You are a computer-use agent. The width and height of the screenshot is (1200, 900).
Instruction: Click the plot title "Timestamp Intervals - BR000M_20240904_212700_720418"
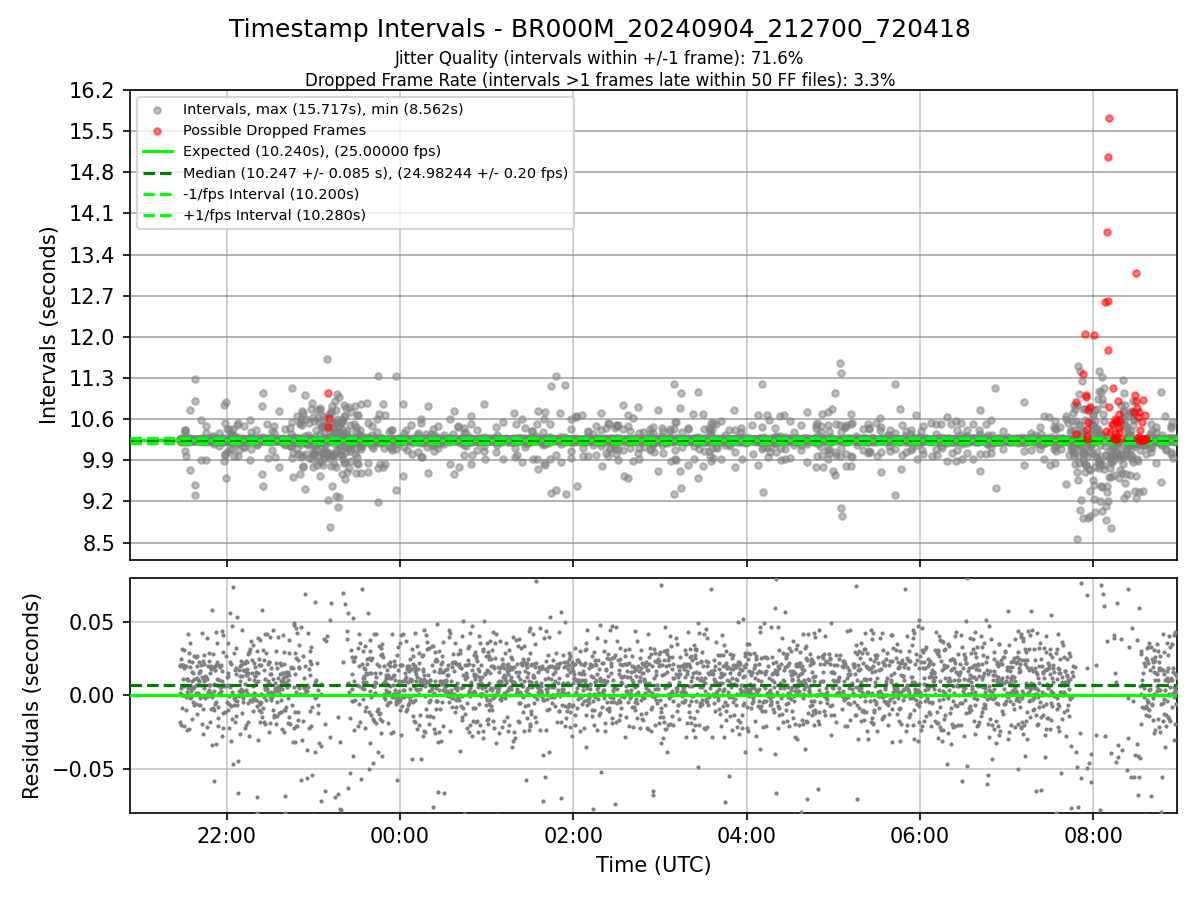pyautogui.click(x=599, y=29)
